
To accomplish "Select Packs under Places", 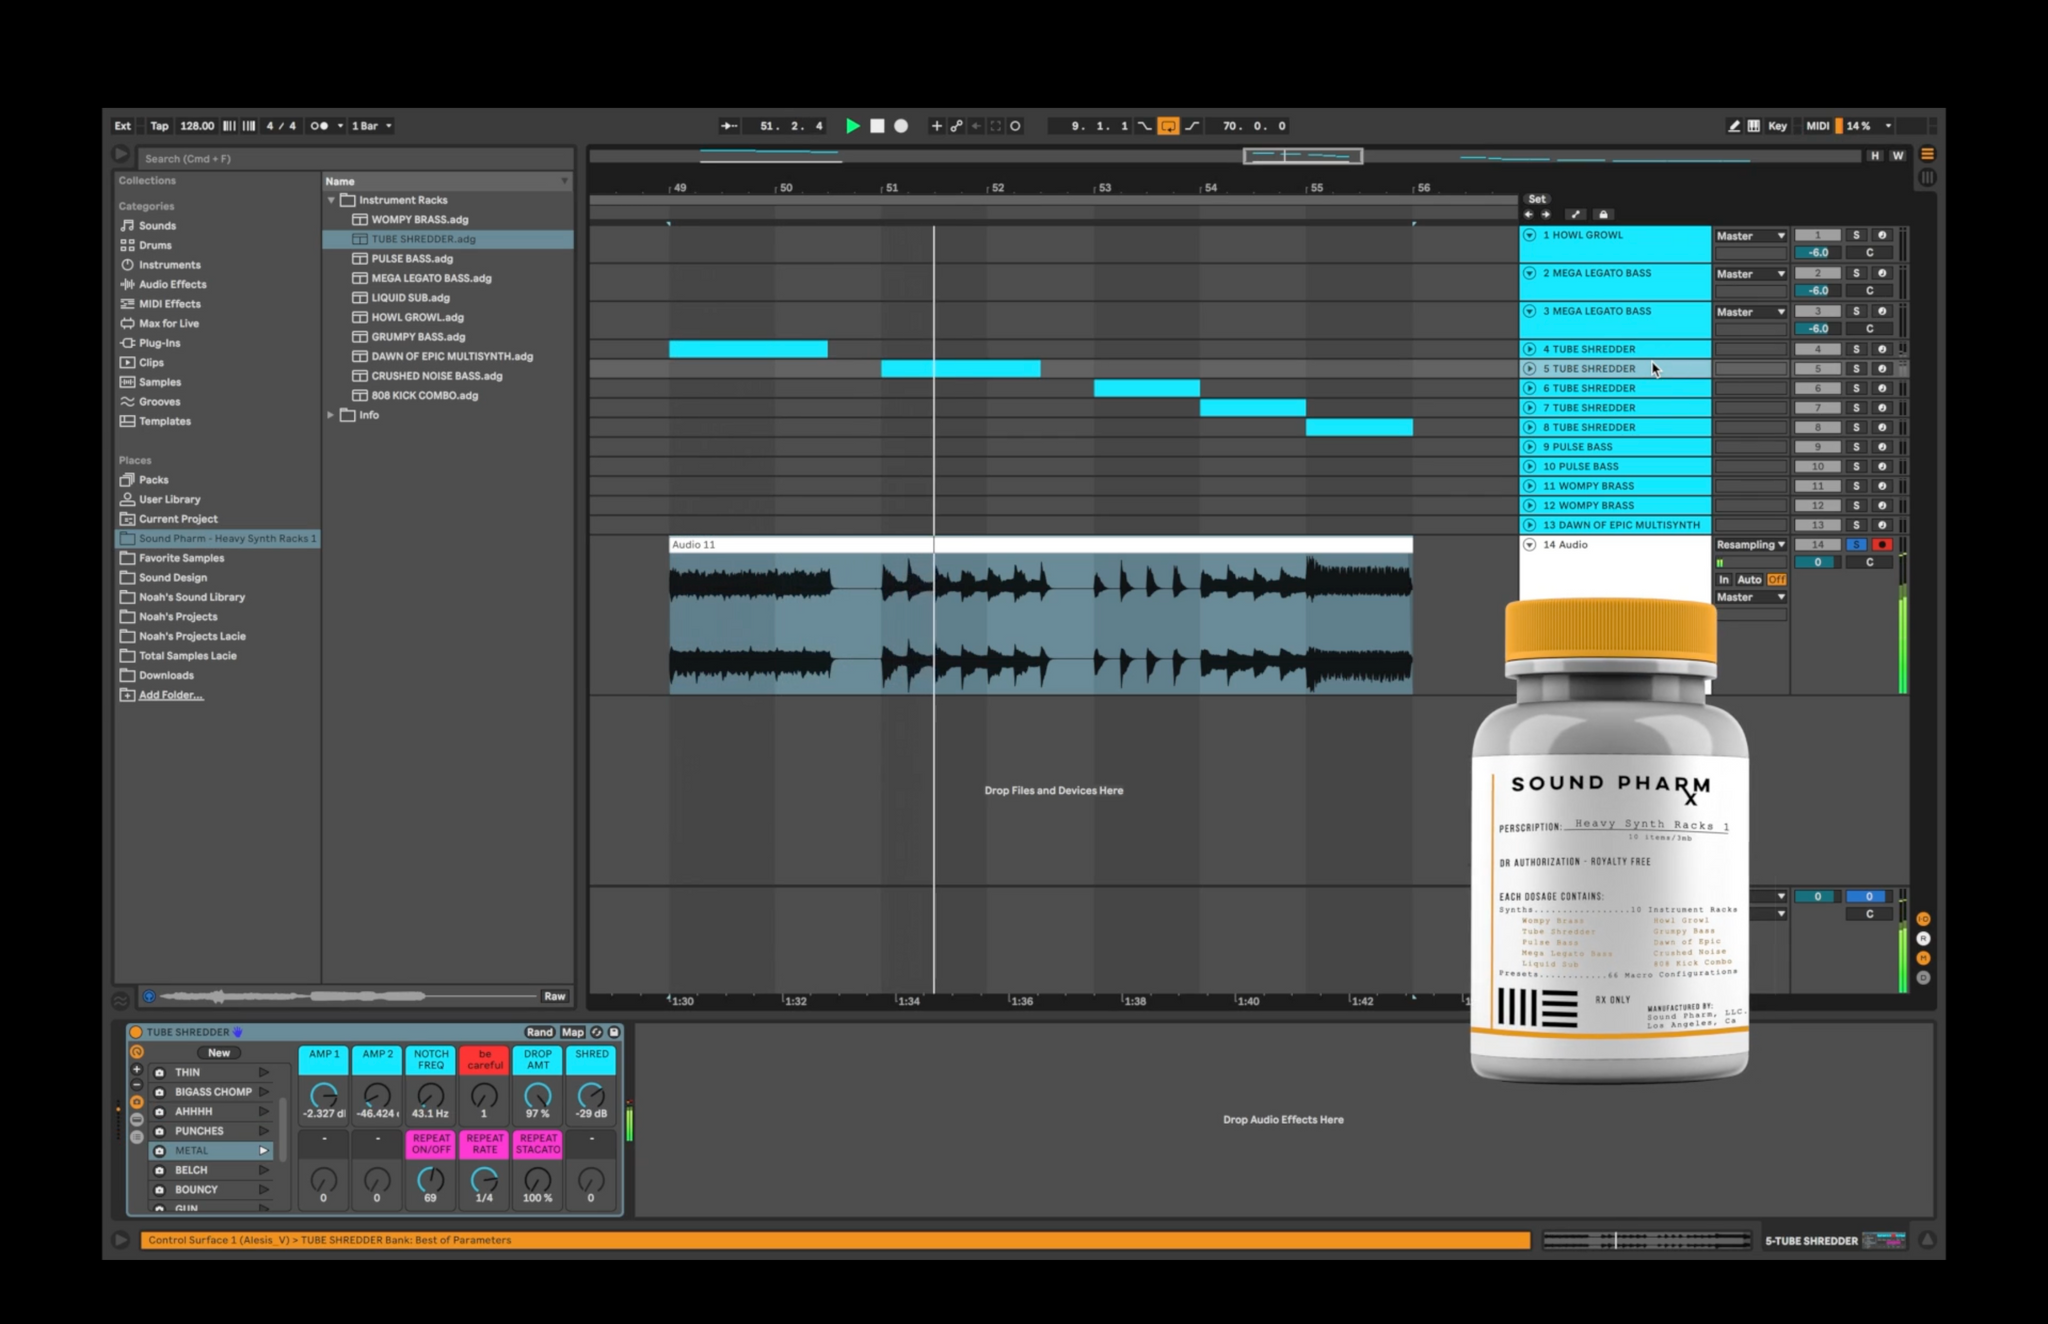I will point(153,480).
